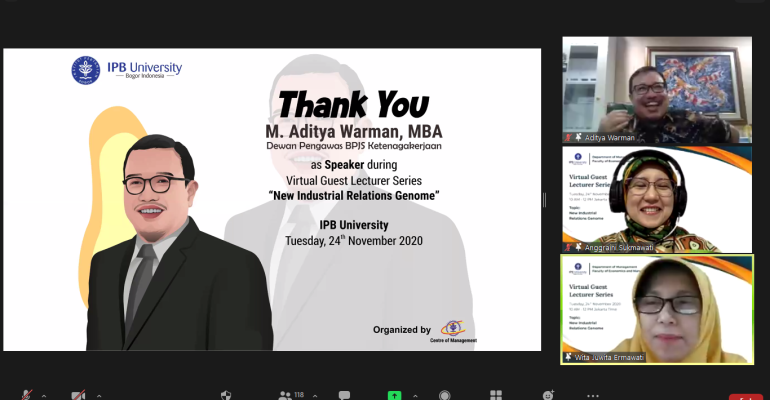The width and height of the screenshot is (770, 400).
Task: Select Aditya Warman's video tile
Action: click(657, 89)
